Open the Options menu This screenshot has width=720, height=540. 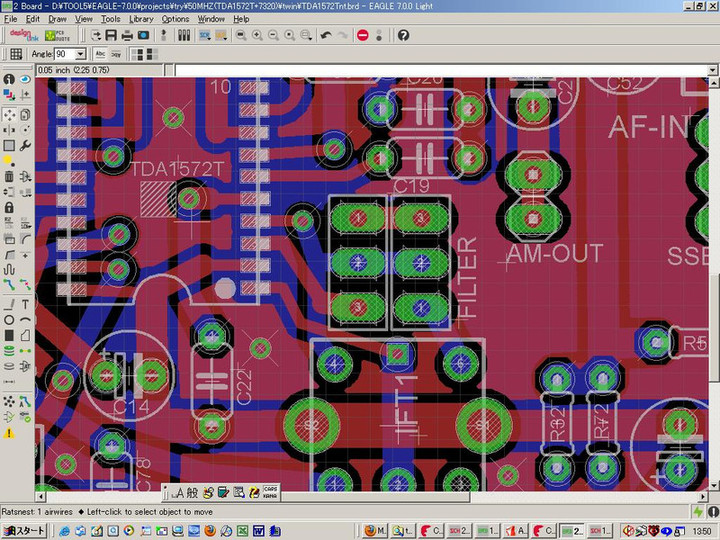[175, 19]
